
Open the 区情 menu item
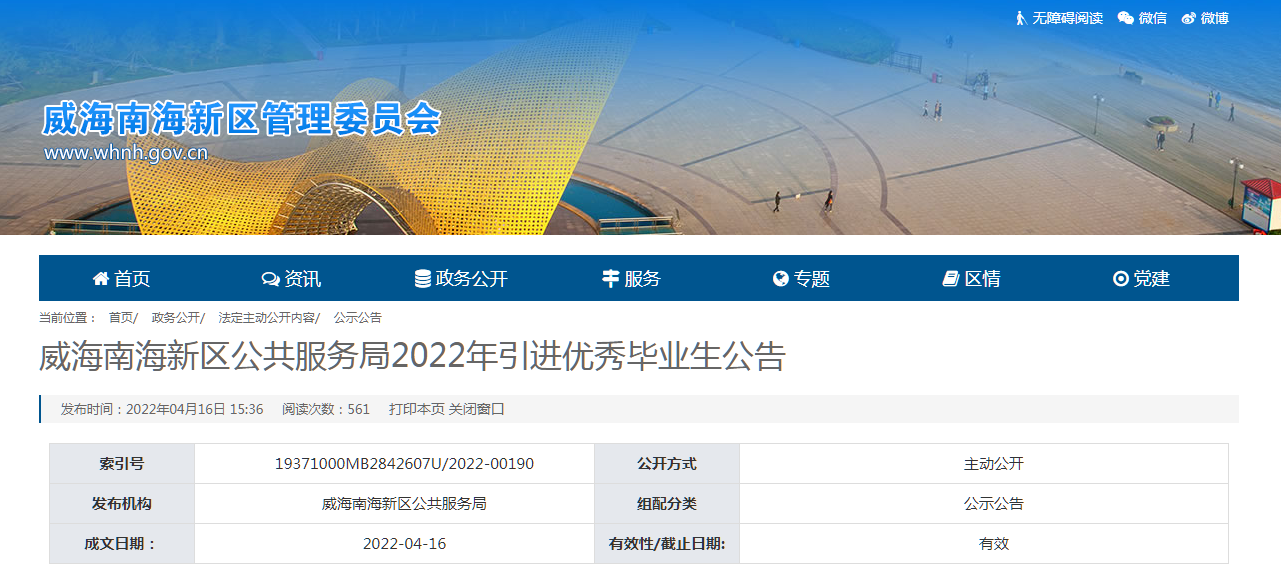point(982,279)
